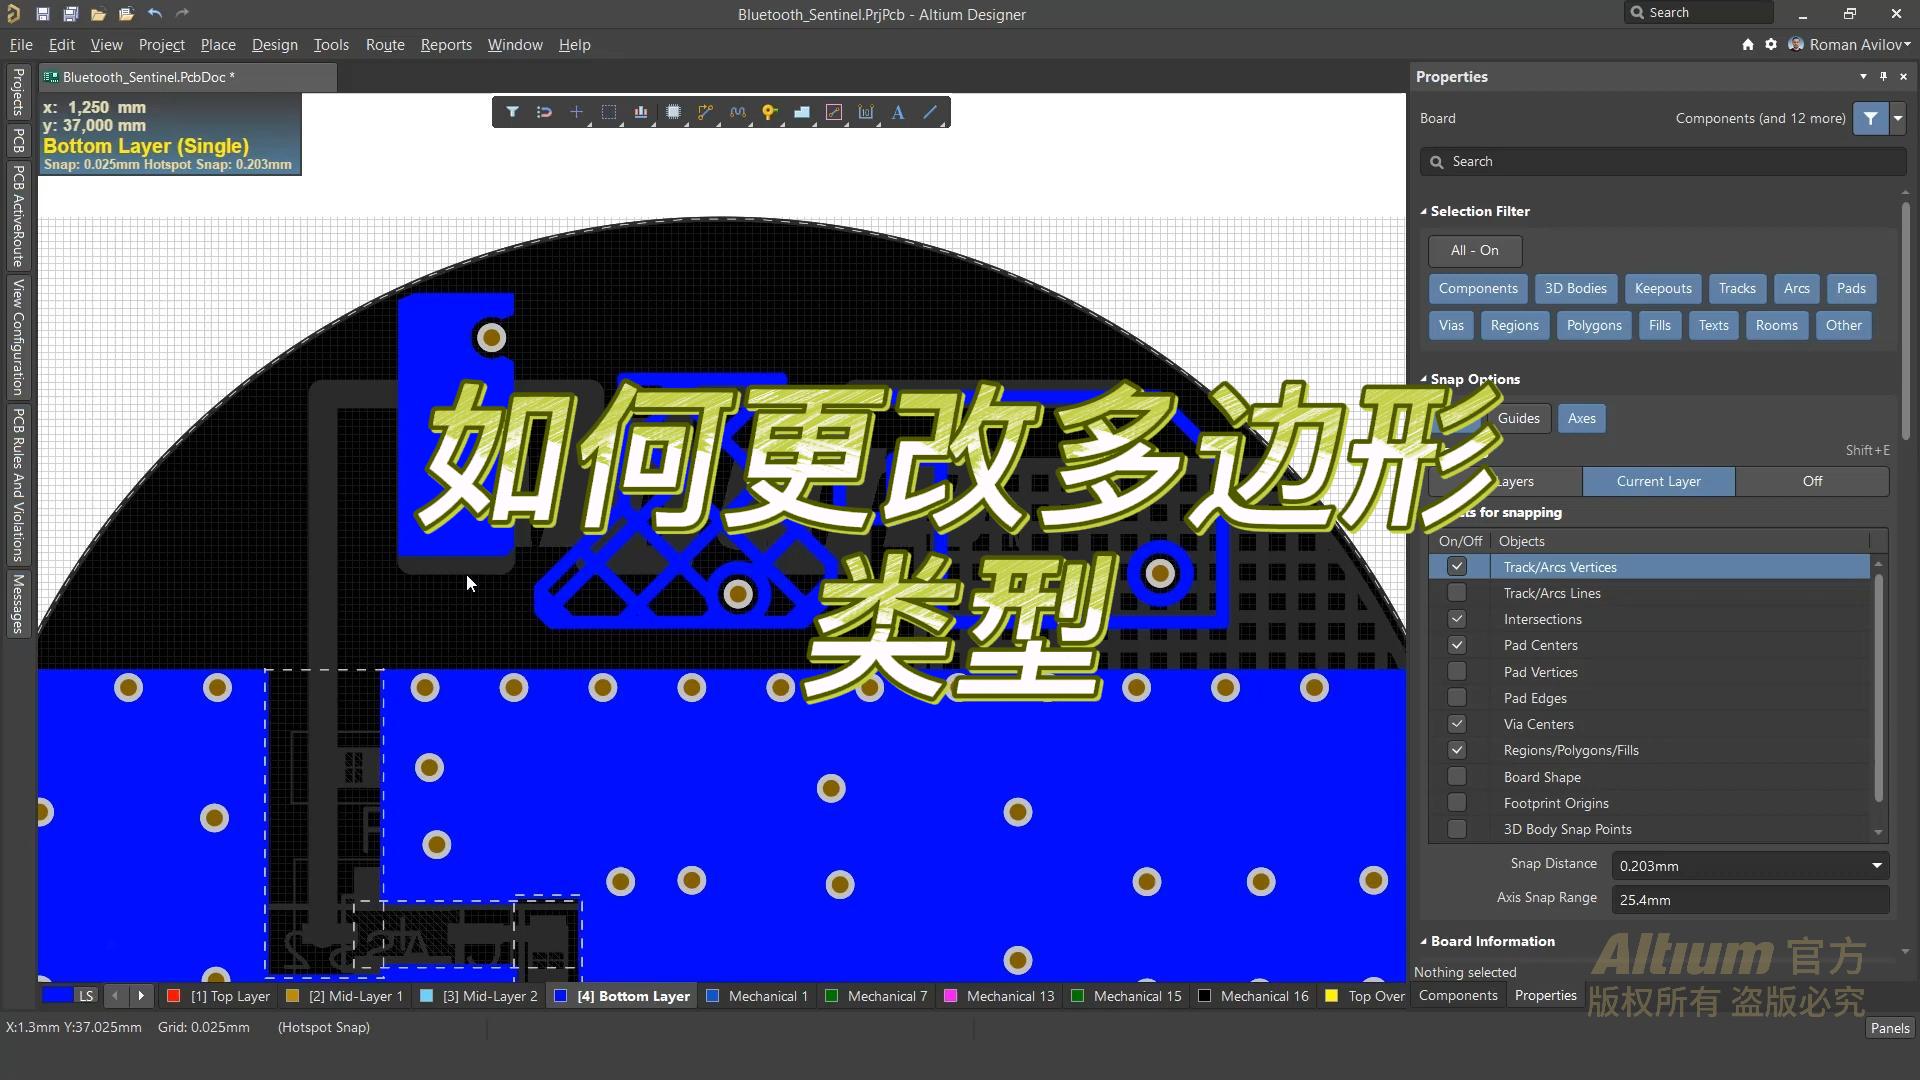
Task: Click inside the Properties panel search field
Action: (1660, 161)
